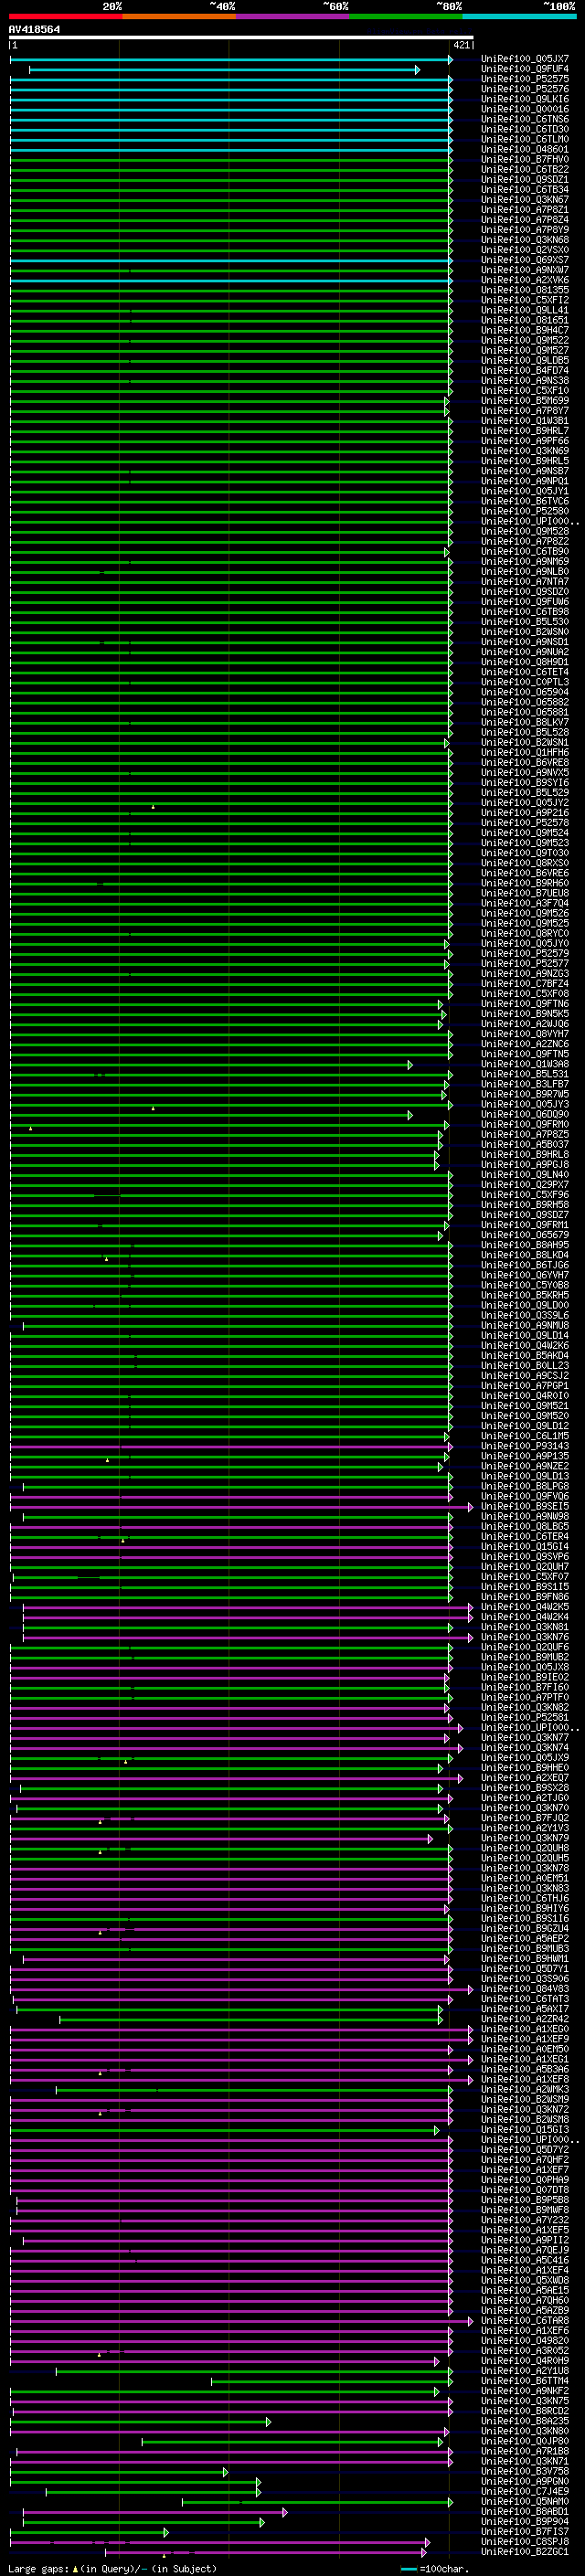
Task: Click the orange ~40% identity legend segment
Action: click(179, 16)
